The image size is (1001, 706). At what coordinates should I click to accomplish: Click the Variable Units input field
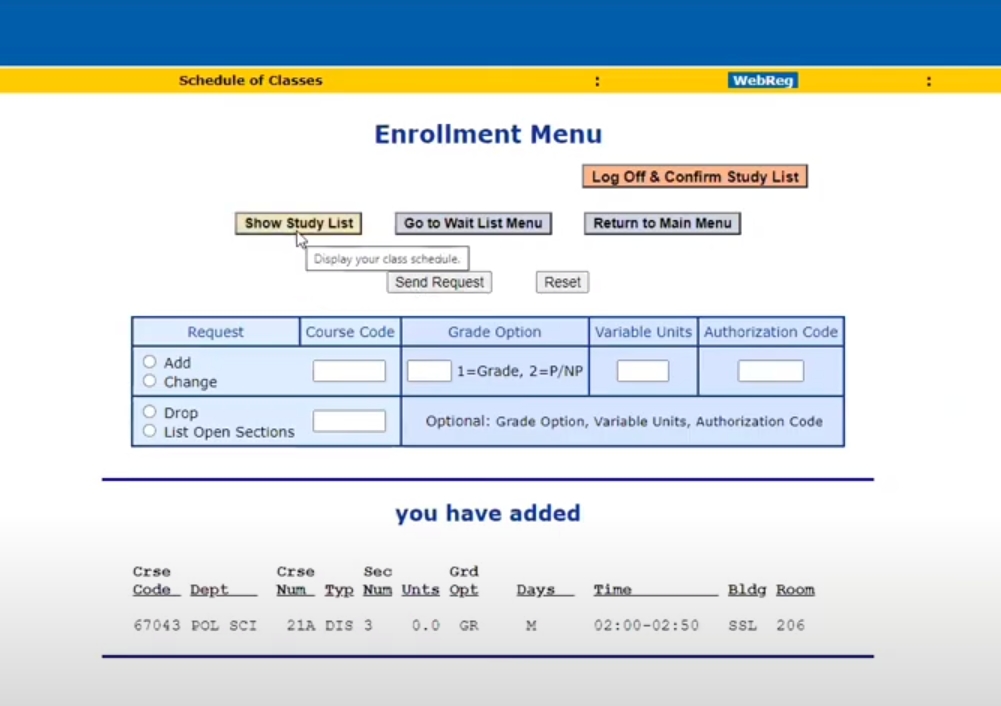[643, 371]
